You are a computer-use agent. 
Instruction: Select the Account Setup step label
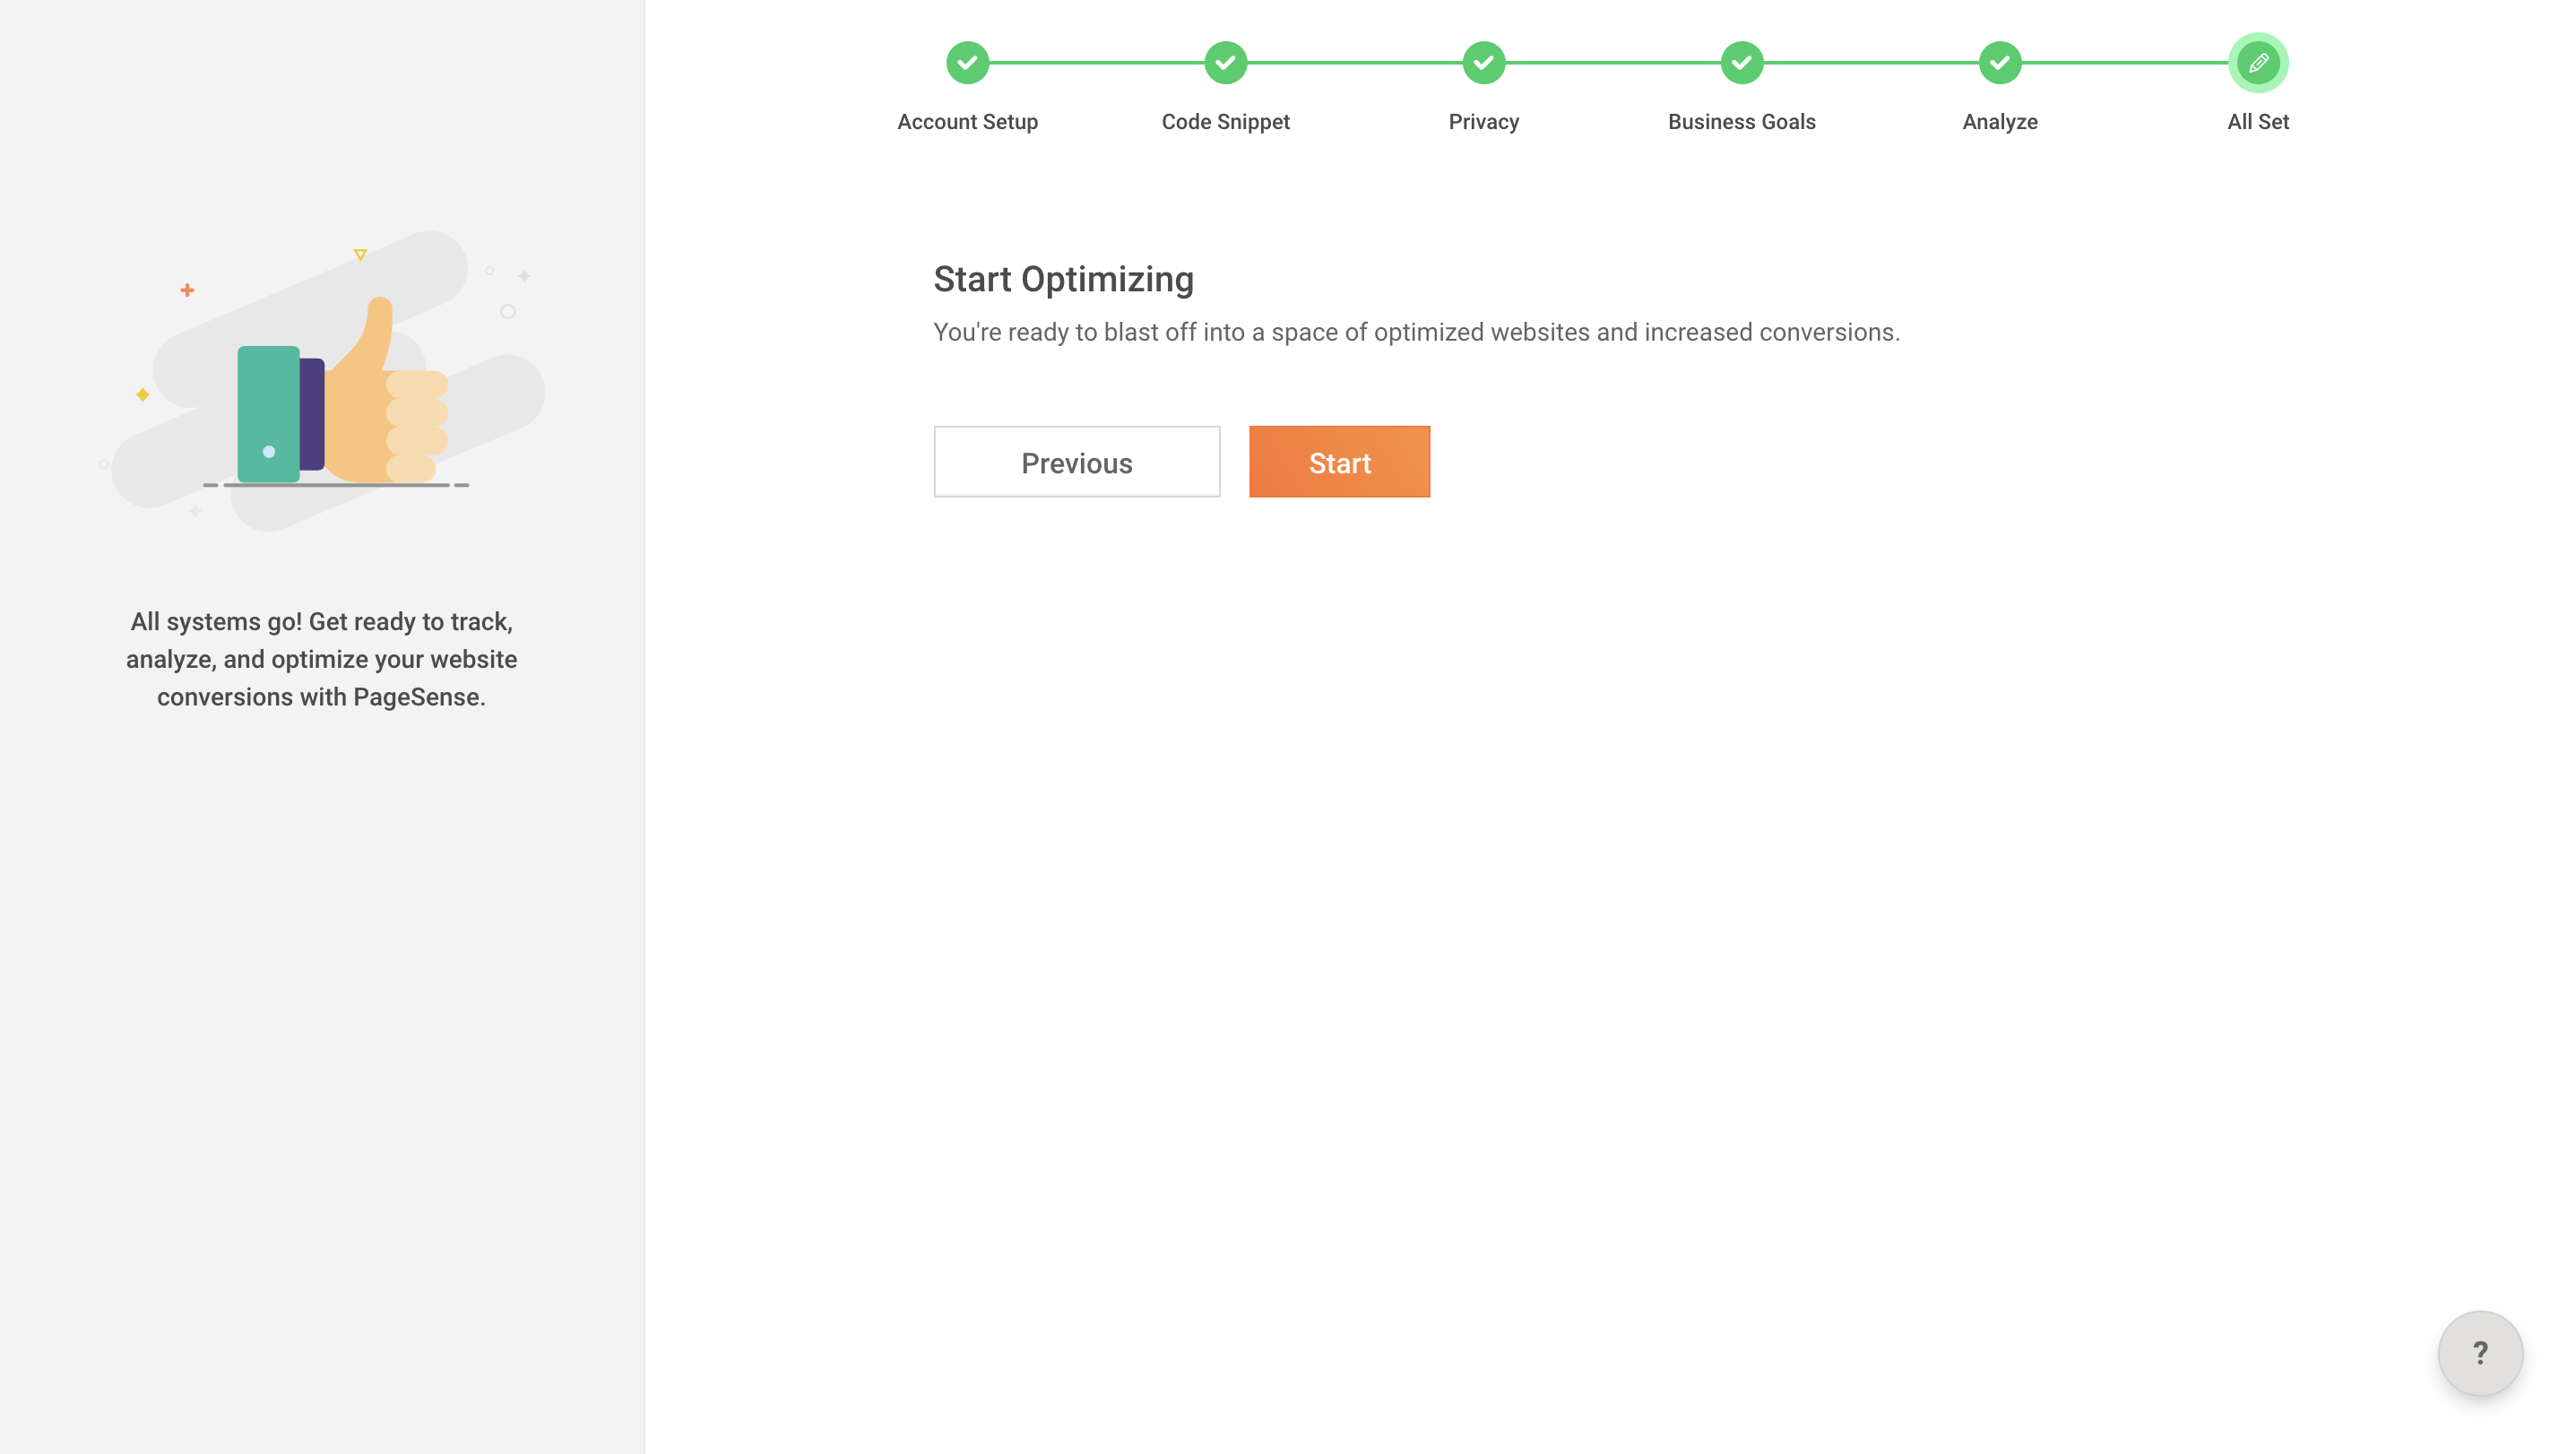967,122
